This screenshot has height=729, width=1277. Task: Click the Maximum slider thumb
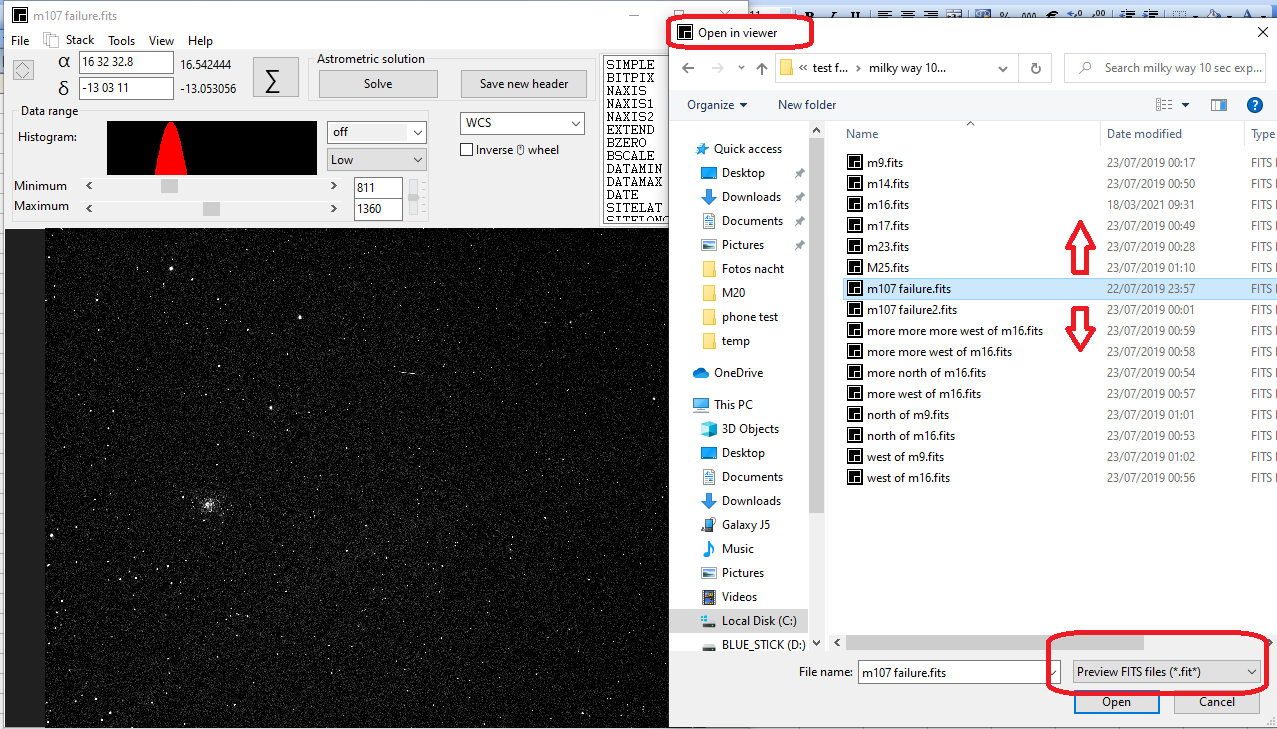[211, 208]
